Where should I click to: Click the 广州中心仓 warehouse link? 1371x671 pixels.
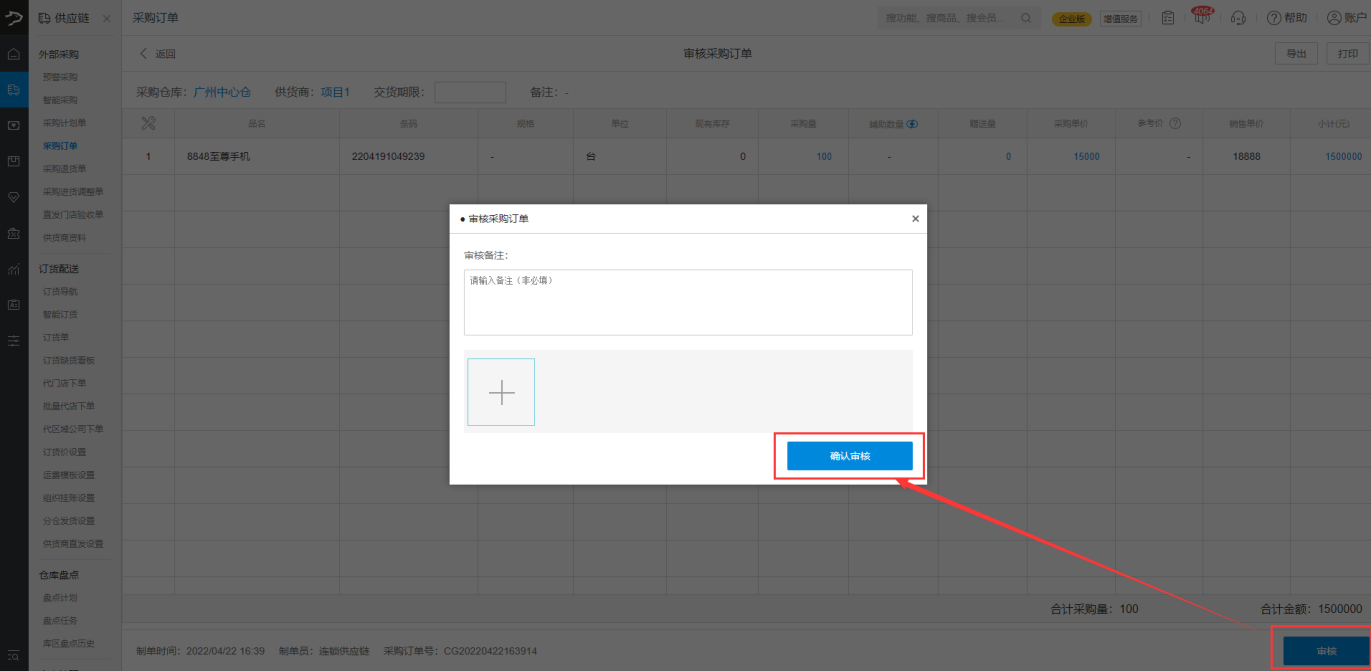tap(222, 92)
